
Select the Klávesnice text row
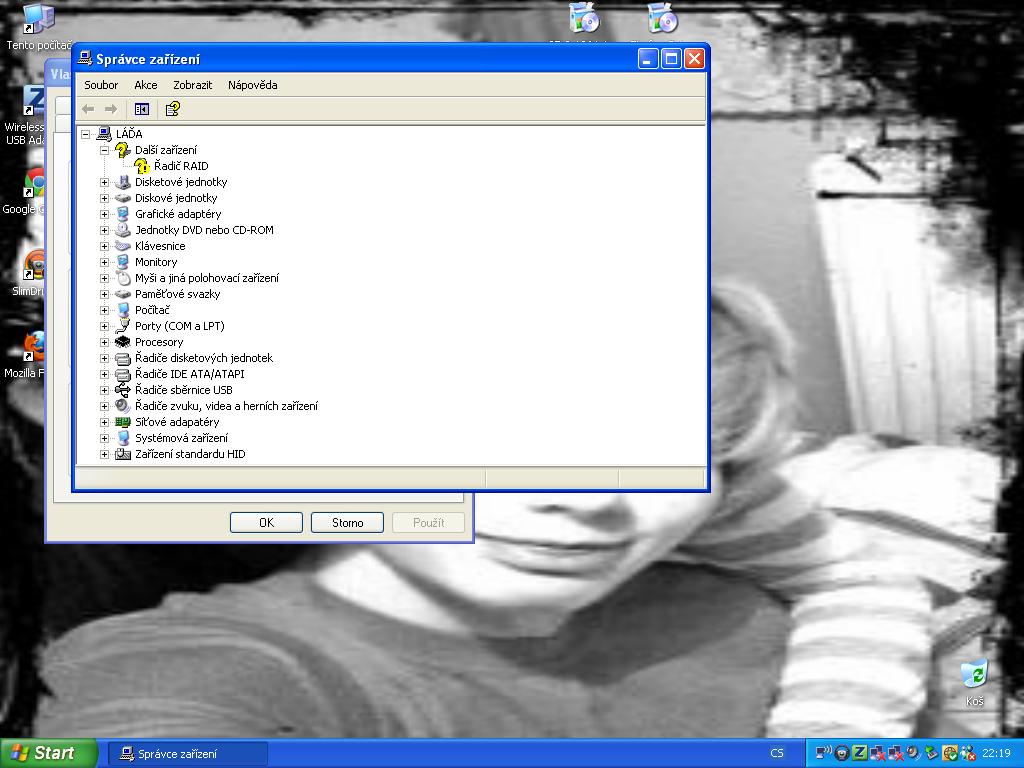click(160, 246)
